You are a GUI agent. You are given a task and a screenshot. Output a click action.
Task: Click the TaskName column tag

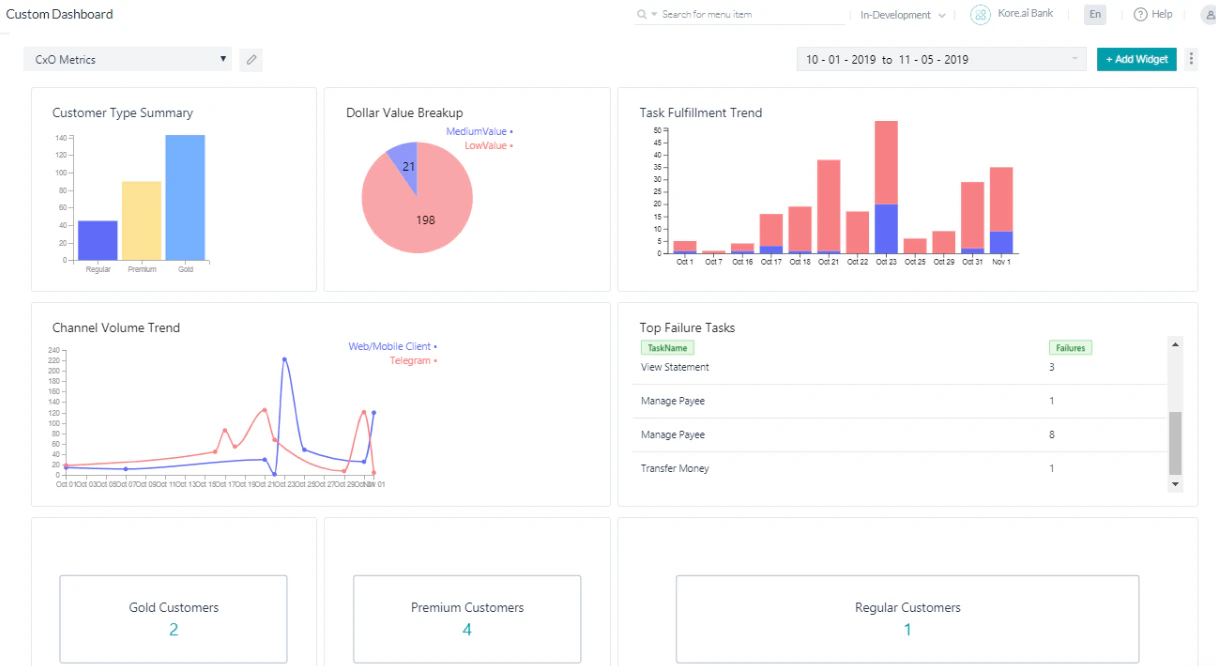(667, 347)
